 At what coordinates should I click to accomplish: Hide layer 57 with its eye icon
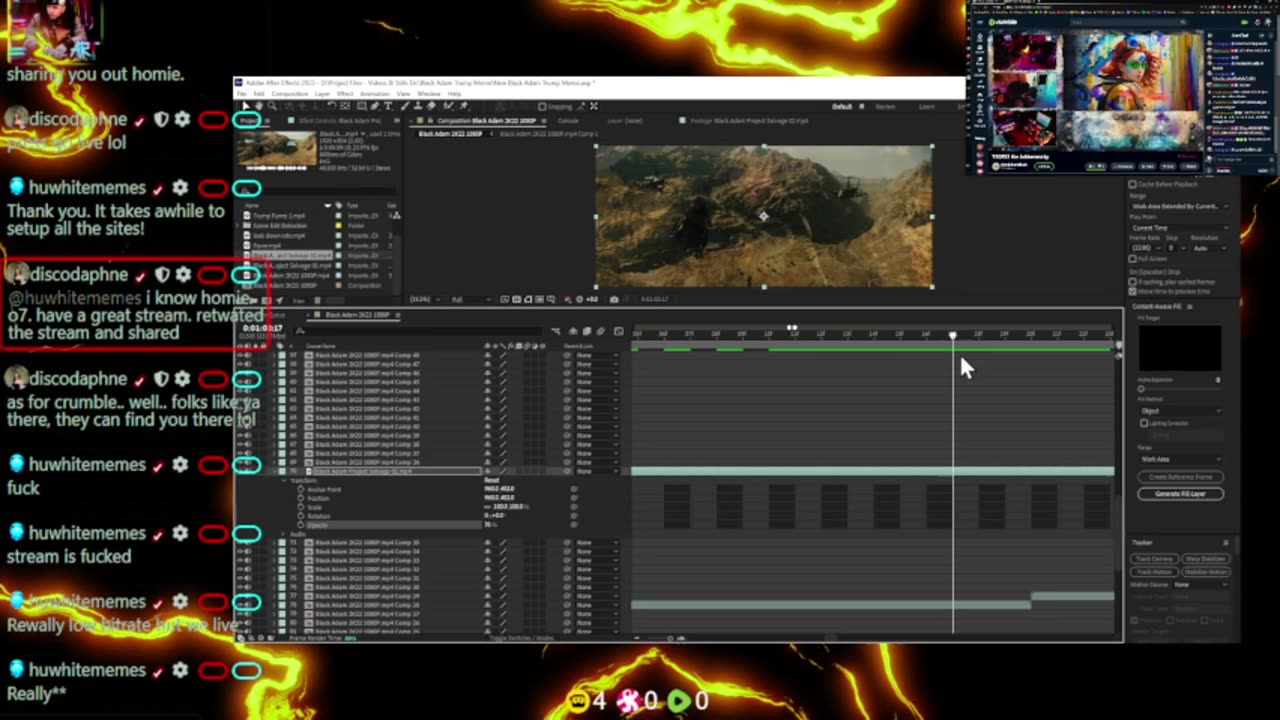(x=240, y=355)
